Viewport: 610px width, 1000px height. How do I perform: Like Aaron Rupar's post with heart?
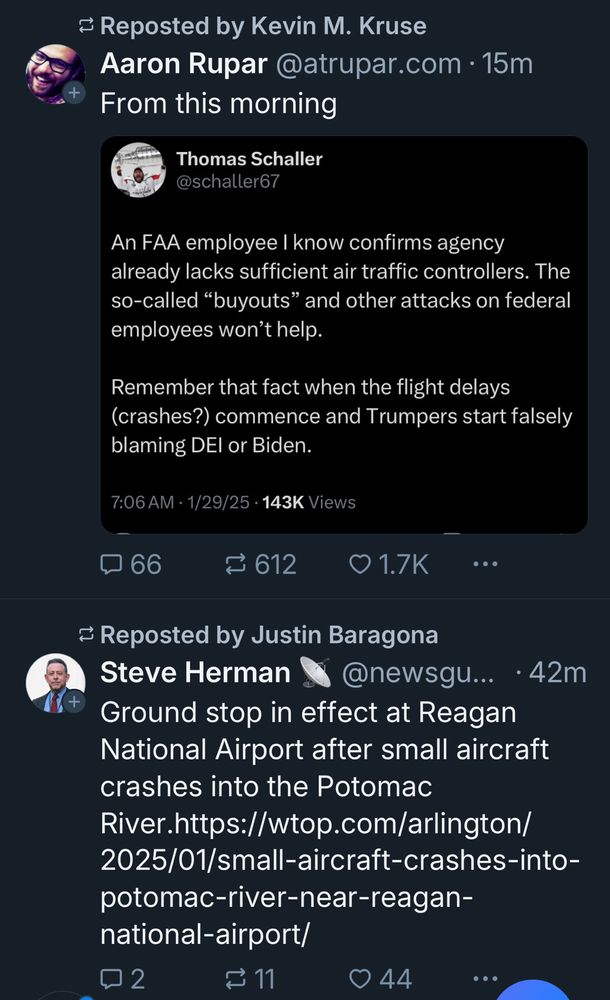pos(360,565)
